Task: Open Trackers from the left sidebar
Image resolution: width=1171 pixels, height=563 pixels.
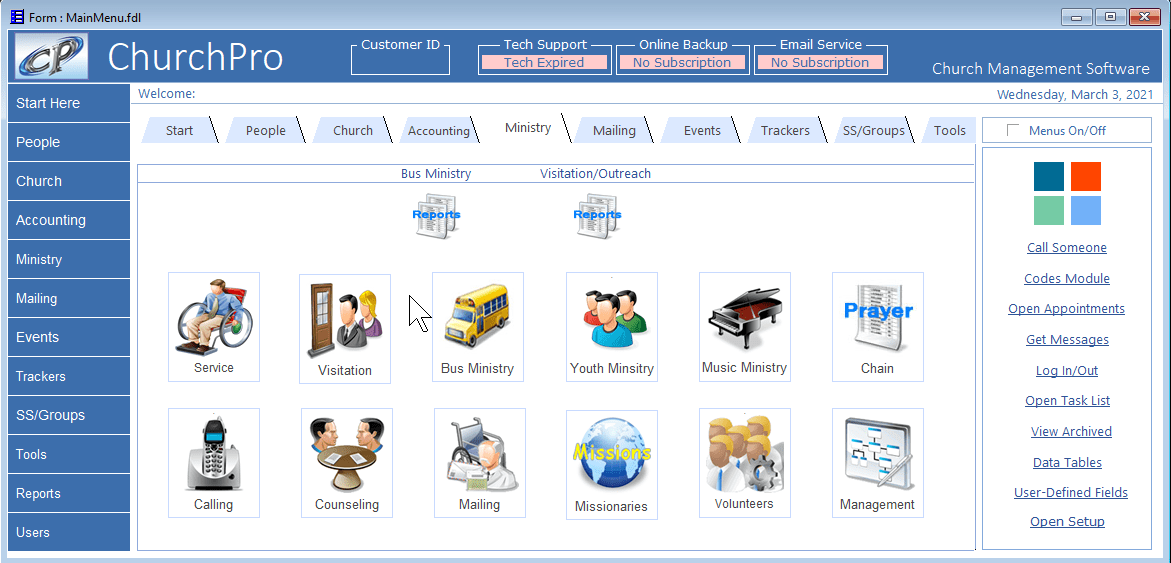Action: click(x=69, y=376)
